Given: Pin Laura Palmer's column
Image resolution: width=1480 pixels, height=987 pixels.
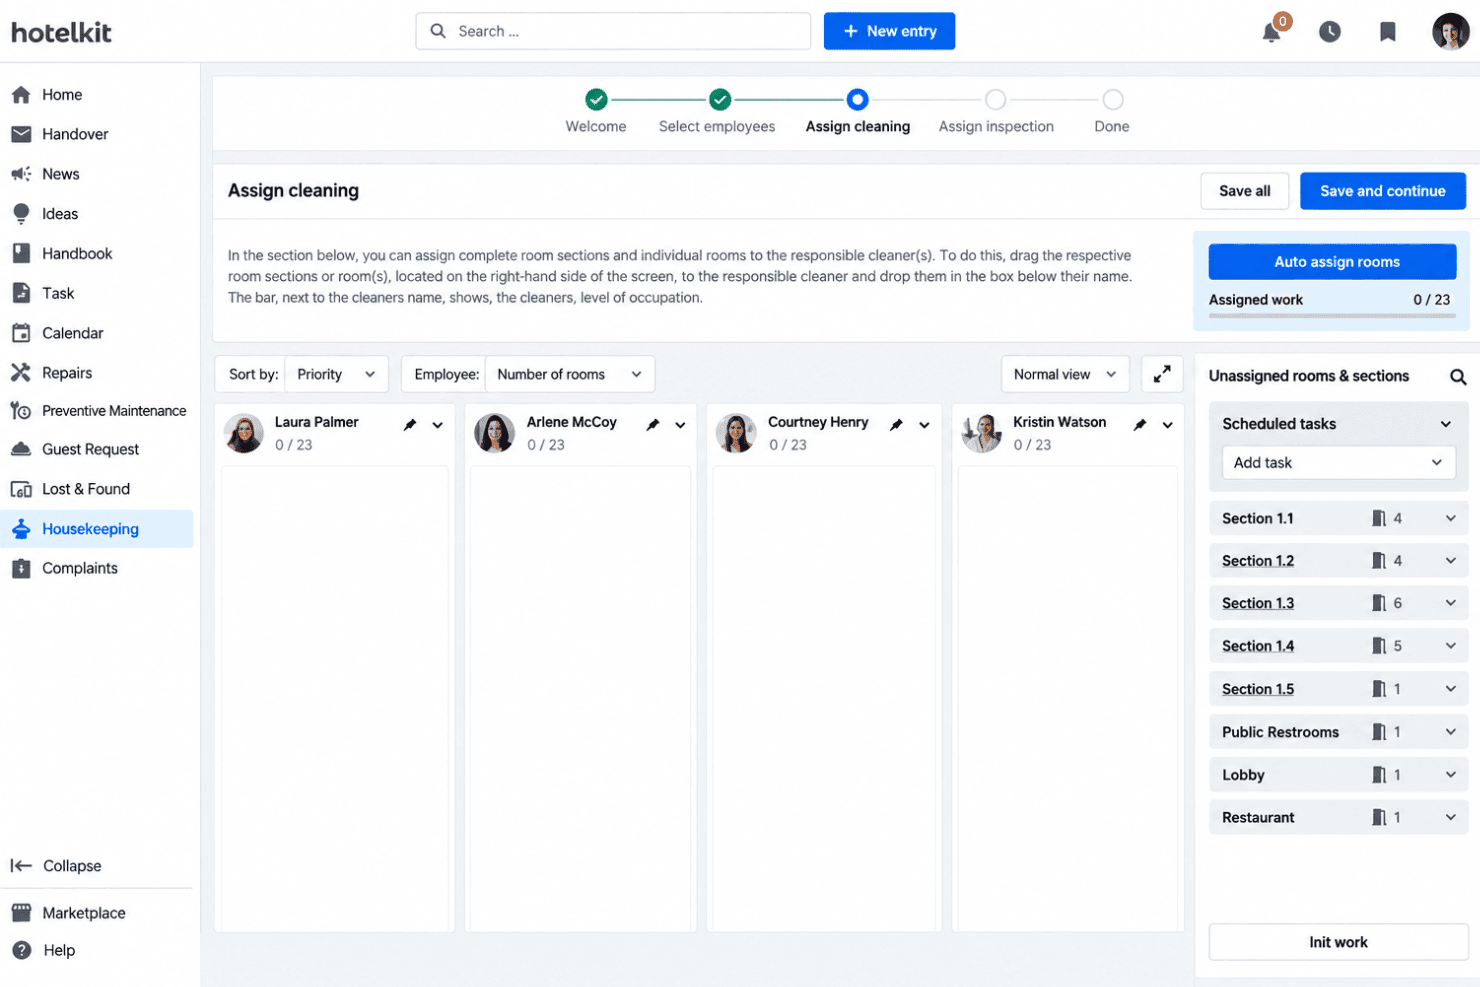Looking at the screenshot, I should (409, 425).
